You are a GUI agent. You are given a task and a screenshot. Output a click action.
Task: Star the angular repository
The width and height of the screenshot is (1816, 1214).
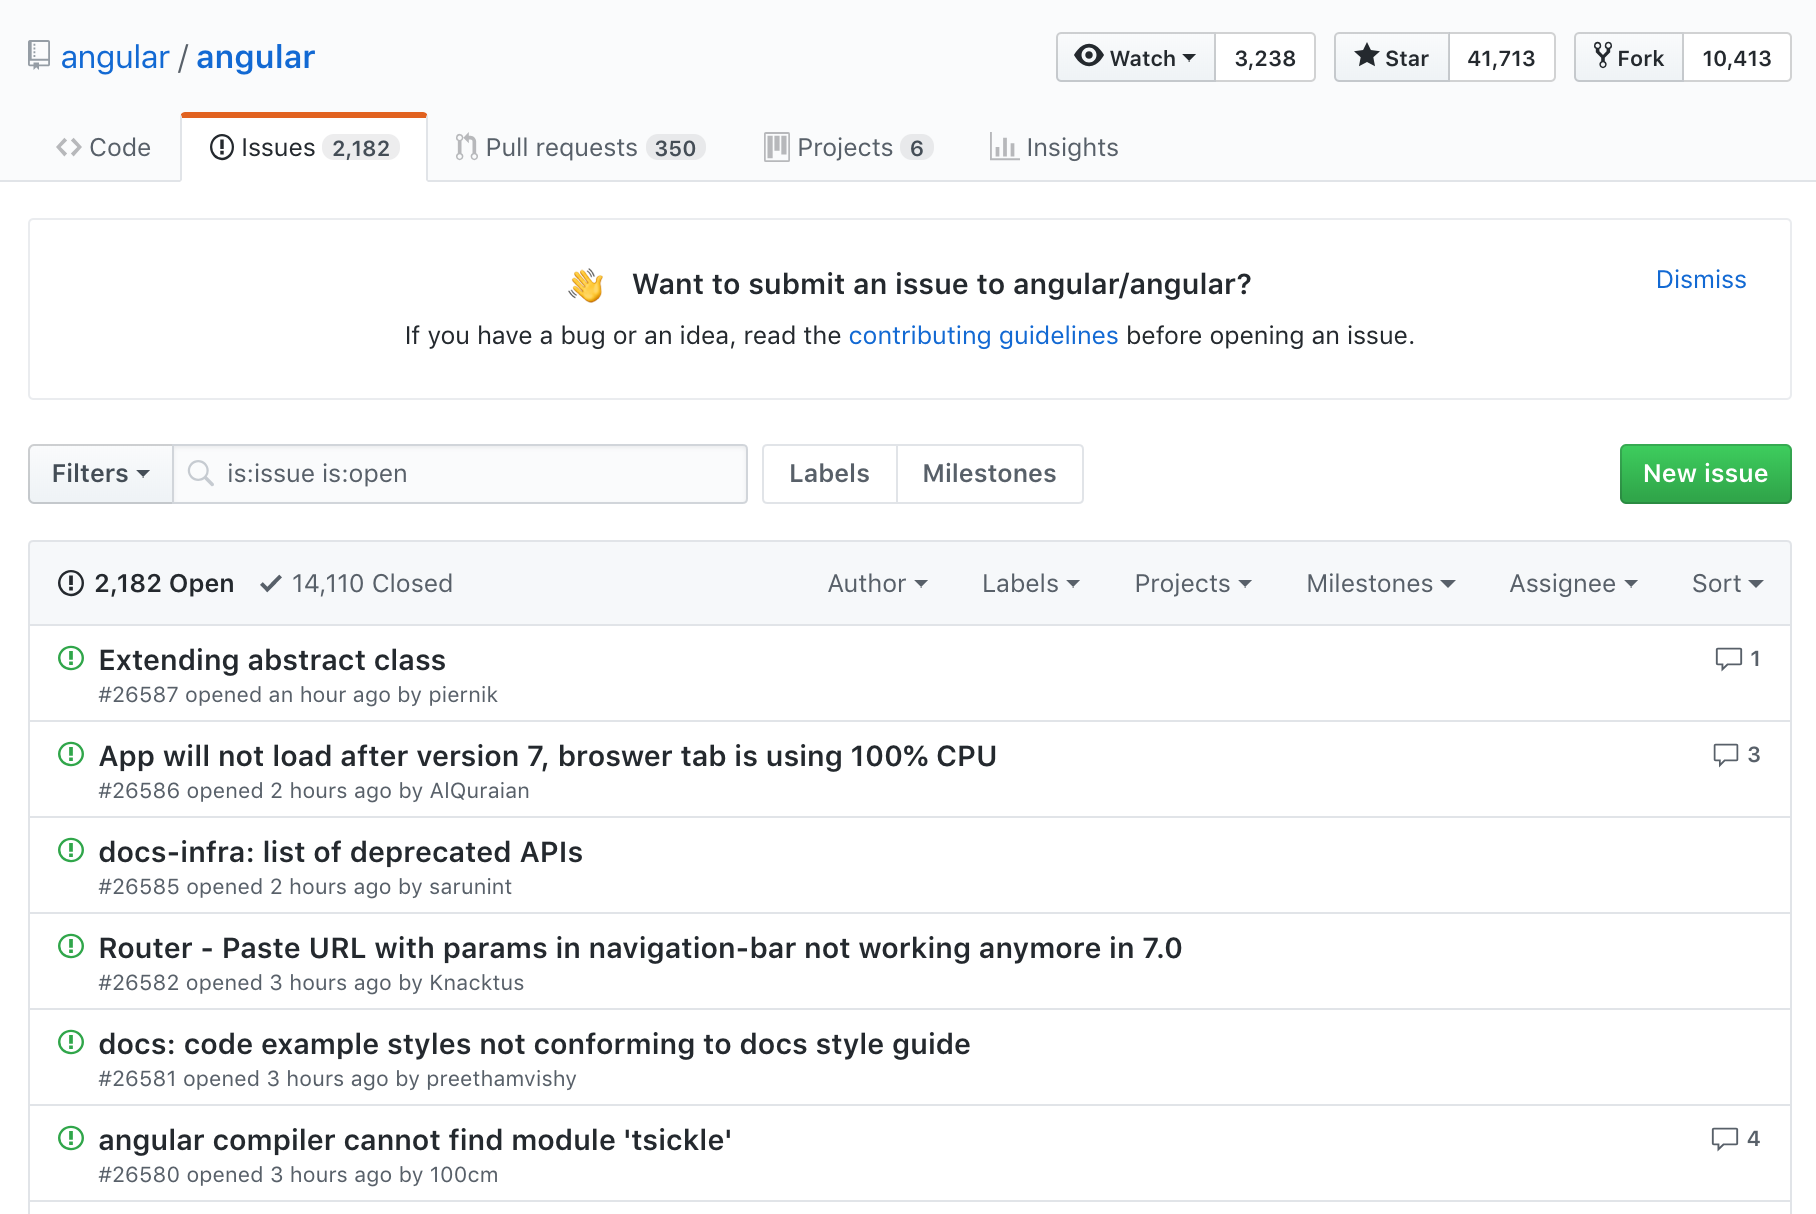click(x=1392, y=57)
